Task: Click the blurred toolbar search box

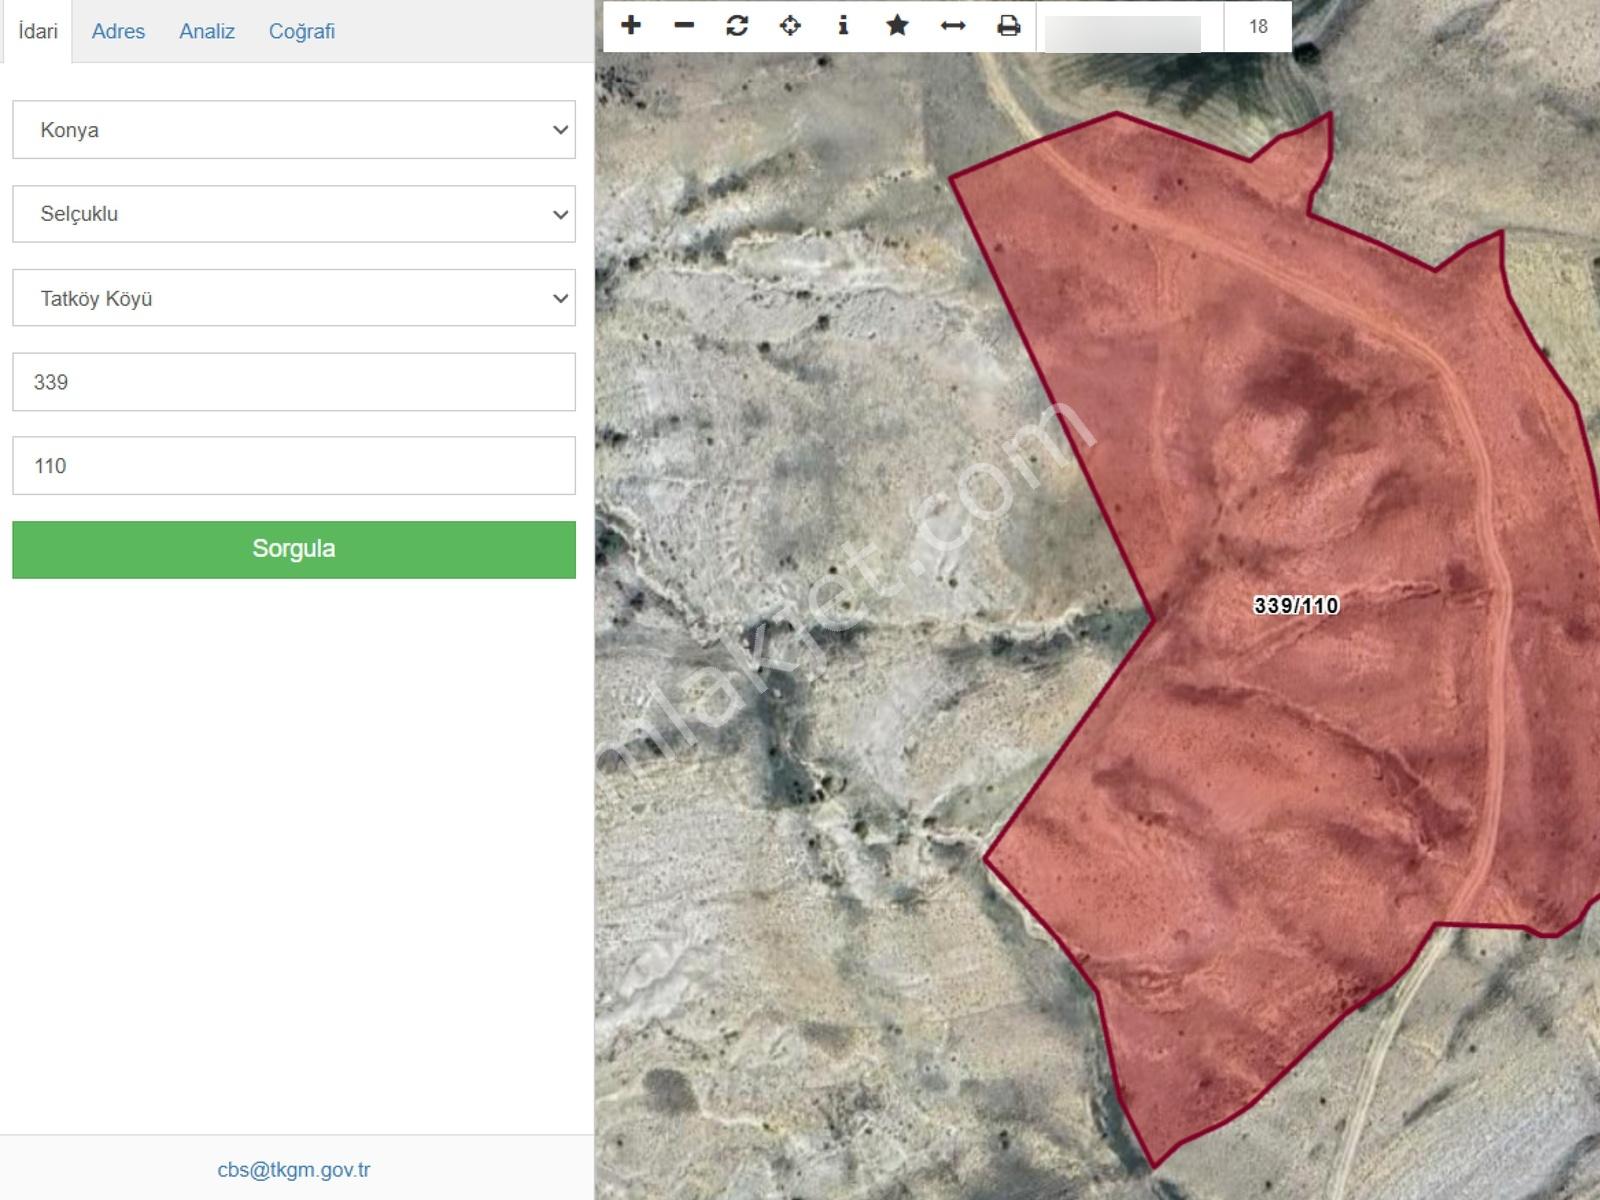Action: 1123,33
